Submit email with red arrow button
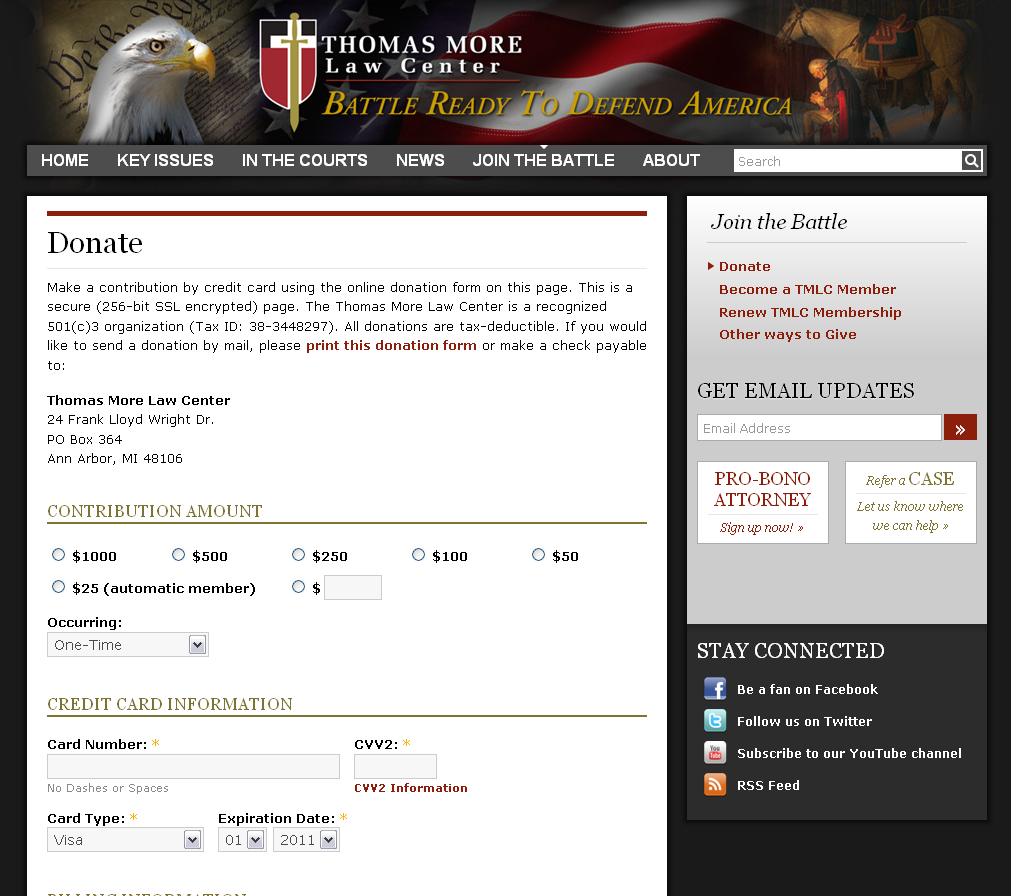The image size is (1011, 896). point(960,428)
